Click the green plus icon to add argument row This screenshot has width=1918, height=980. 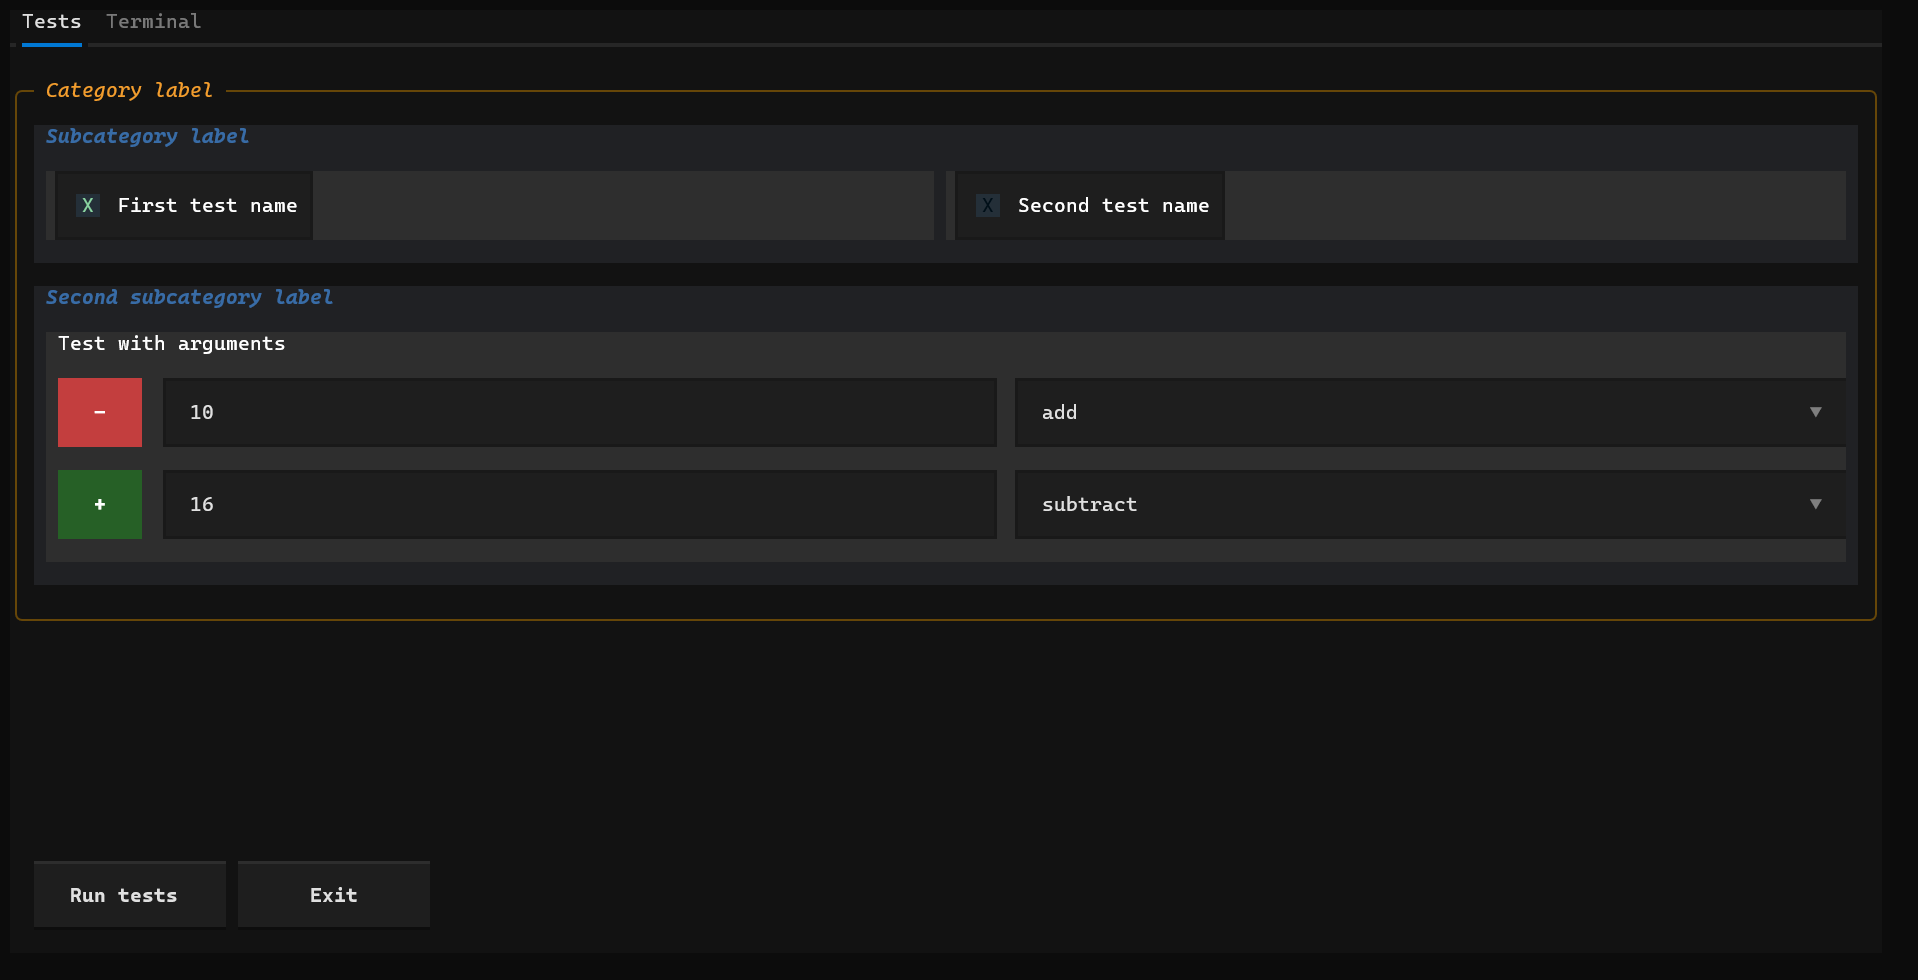[99, 504]
